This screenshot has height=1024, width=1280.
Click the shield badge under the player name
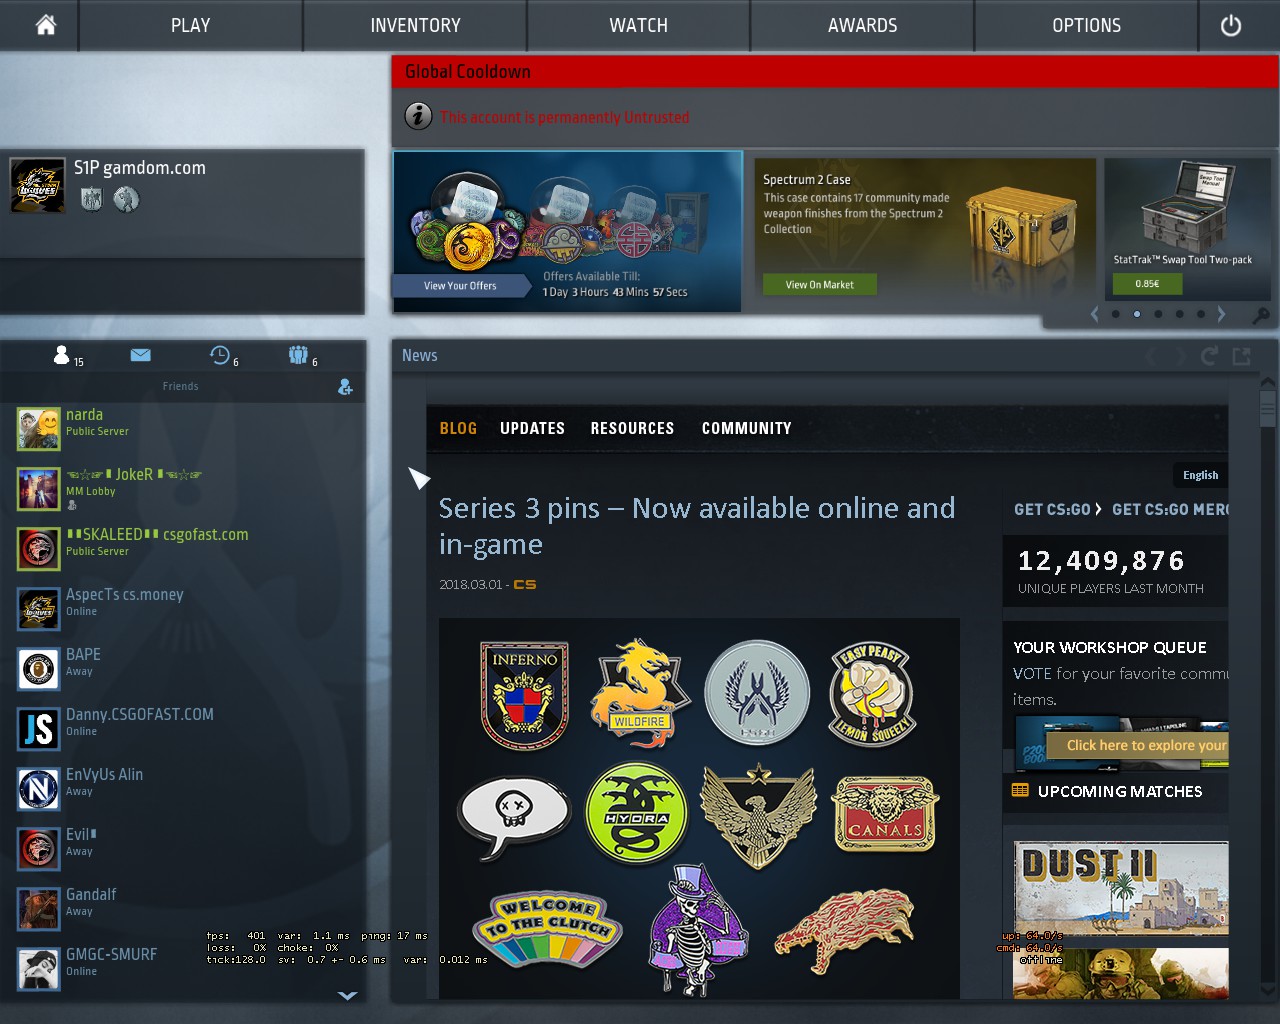point(92,199)
